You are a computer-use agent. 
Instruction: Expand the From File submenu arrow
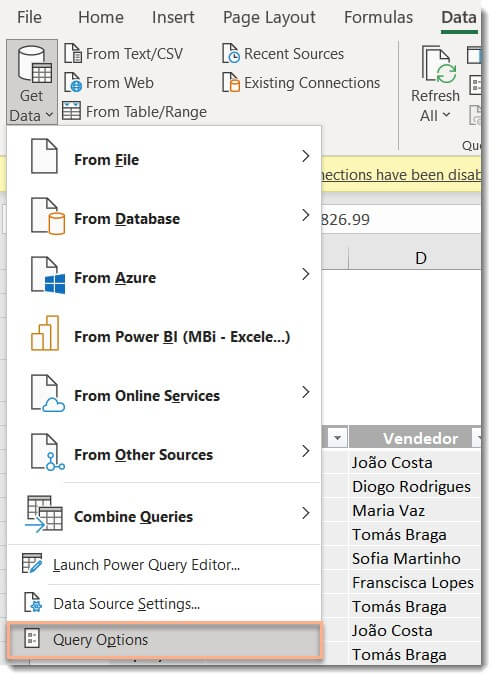[306, 157]
